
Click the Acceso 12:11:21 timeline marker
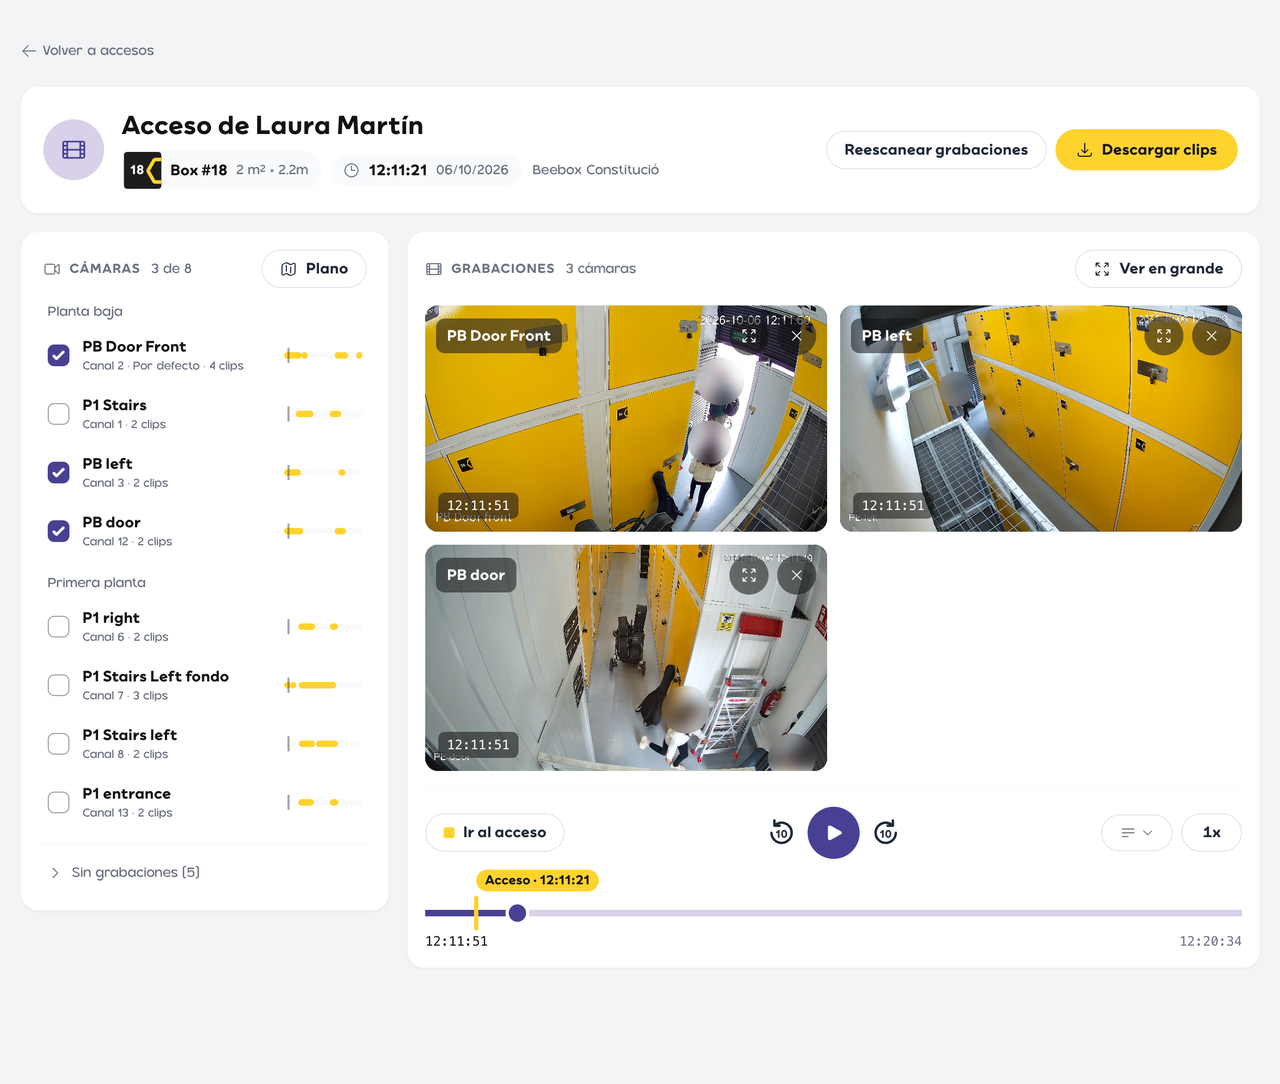pyautogui.click(x=537, y=880)
